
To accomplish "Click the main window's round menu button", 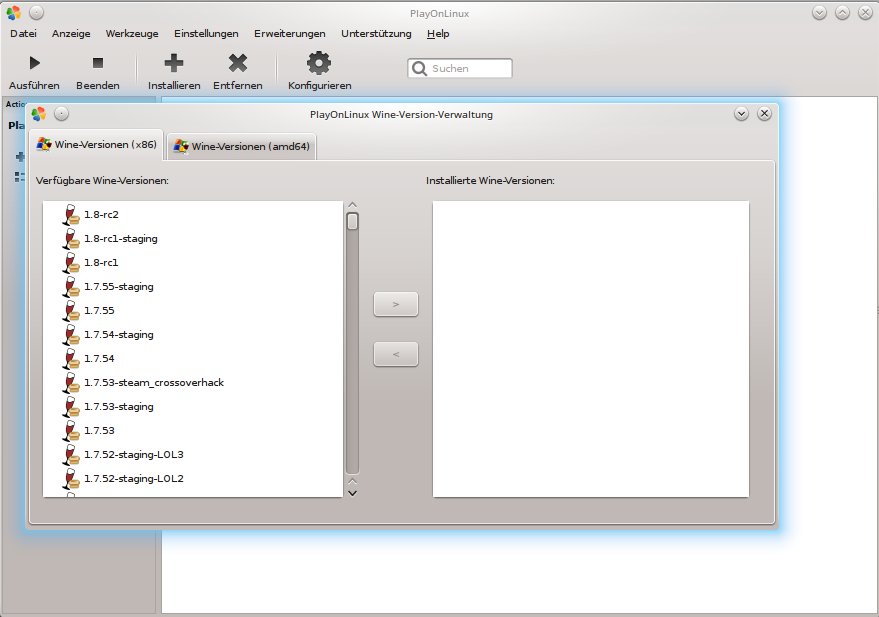I will (x=36, y=12).
